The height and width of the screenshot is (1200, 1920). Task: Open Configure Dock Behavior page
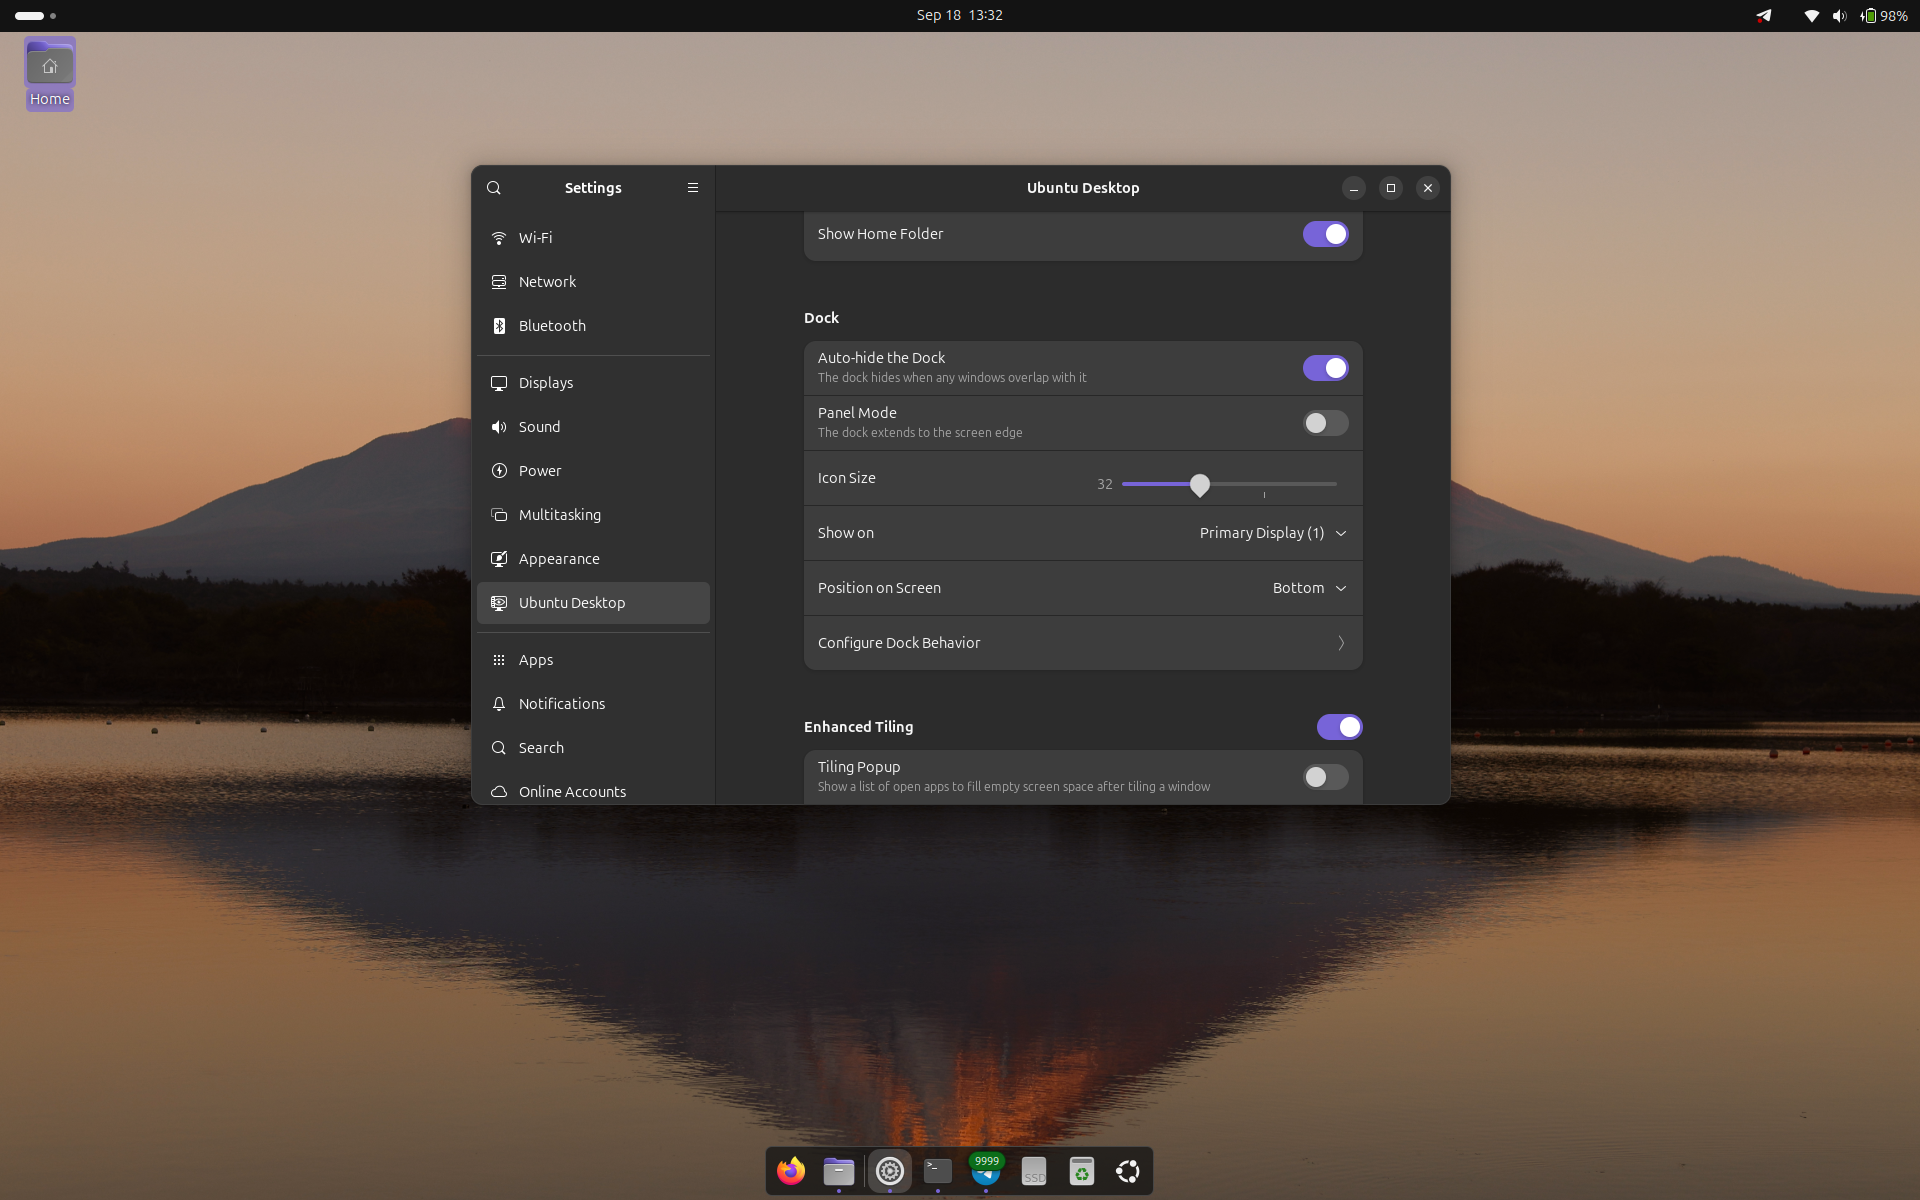click(x=1082, y=643)
